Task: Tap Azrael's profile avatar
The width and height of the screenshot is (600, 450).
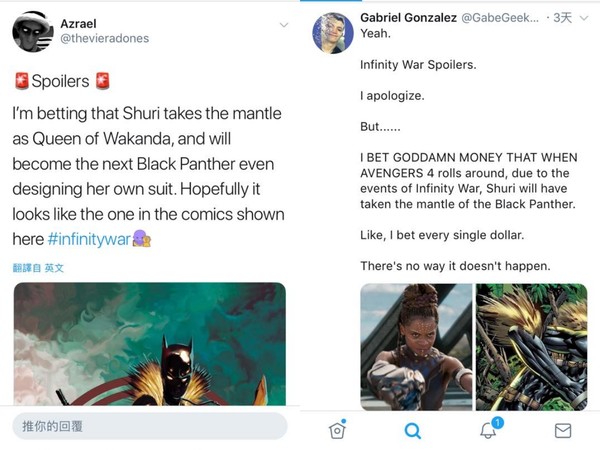Action: tap(33, 31)
